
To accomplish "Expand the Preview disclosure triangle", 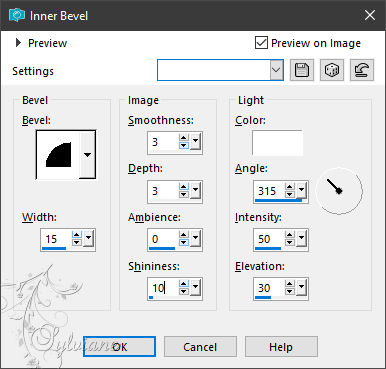I will point(18,43).
